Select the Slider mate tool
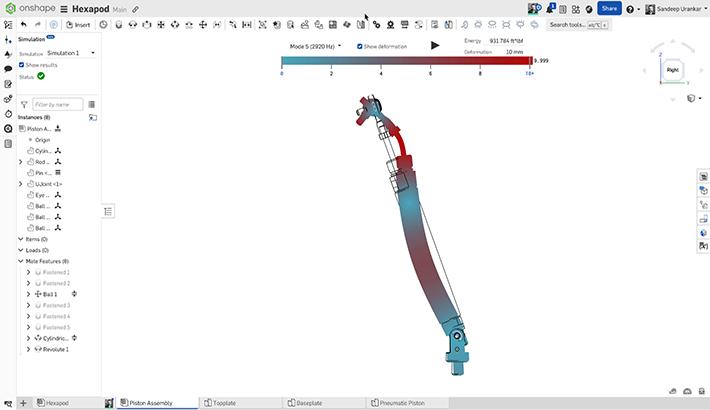The height and width of the screenshot is (410, 710). pos(147,25)
